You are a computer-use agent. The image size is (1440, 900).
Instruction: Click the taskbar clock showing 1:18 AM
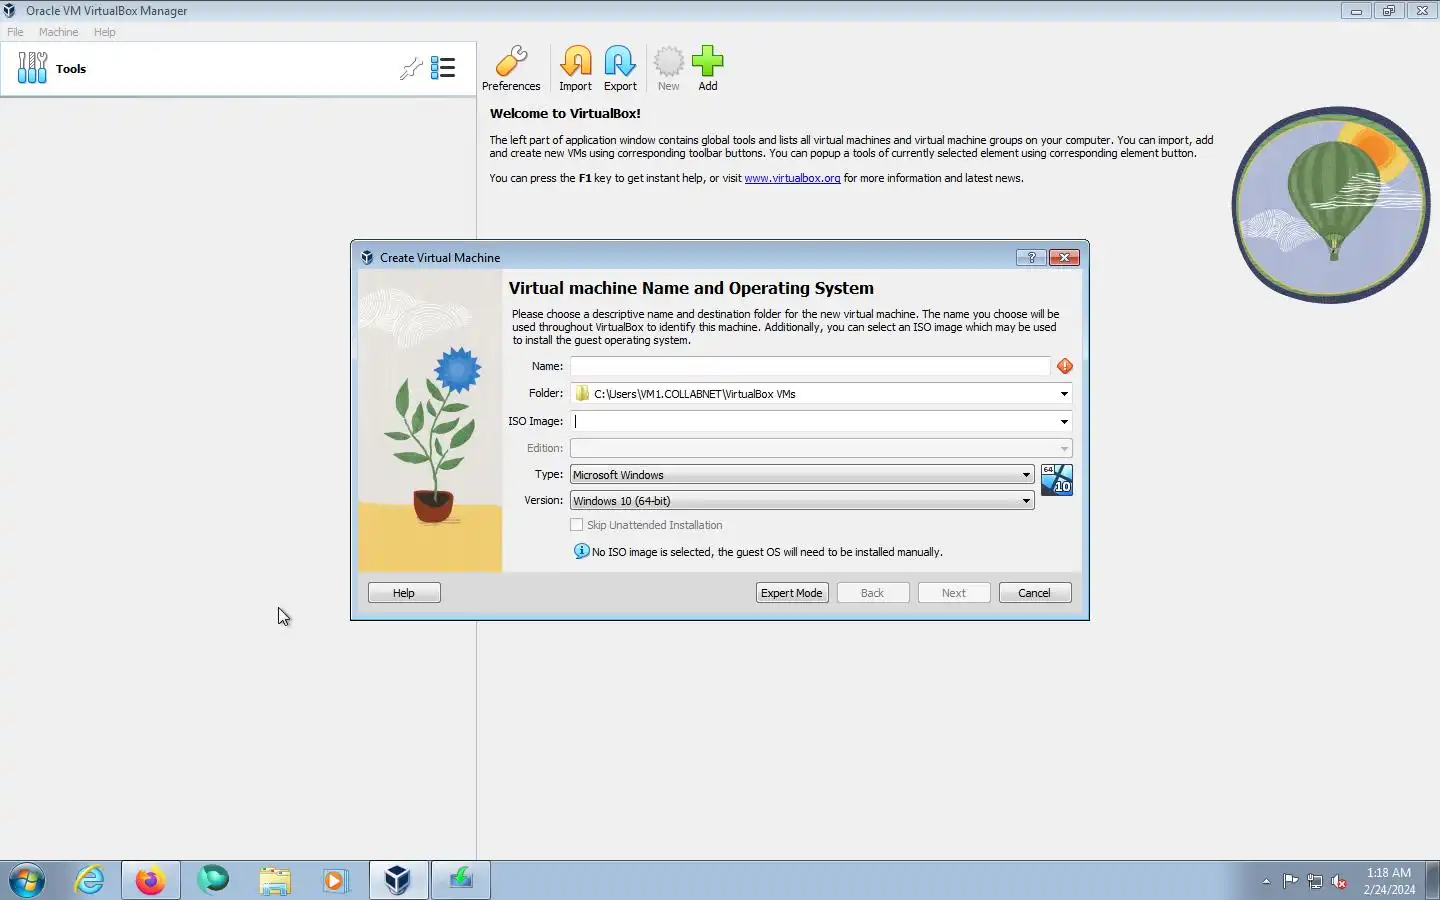point(1389,880)
